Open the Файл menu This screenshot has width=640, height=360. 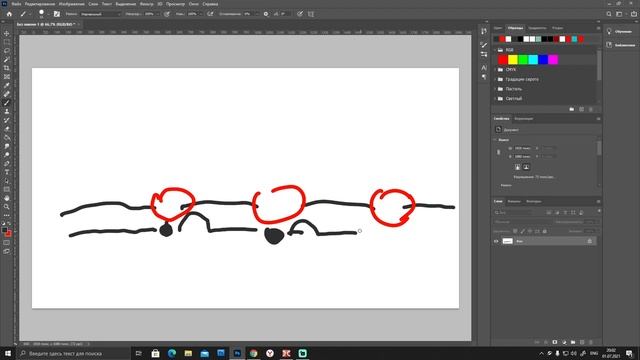click(16, 4)
